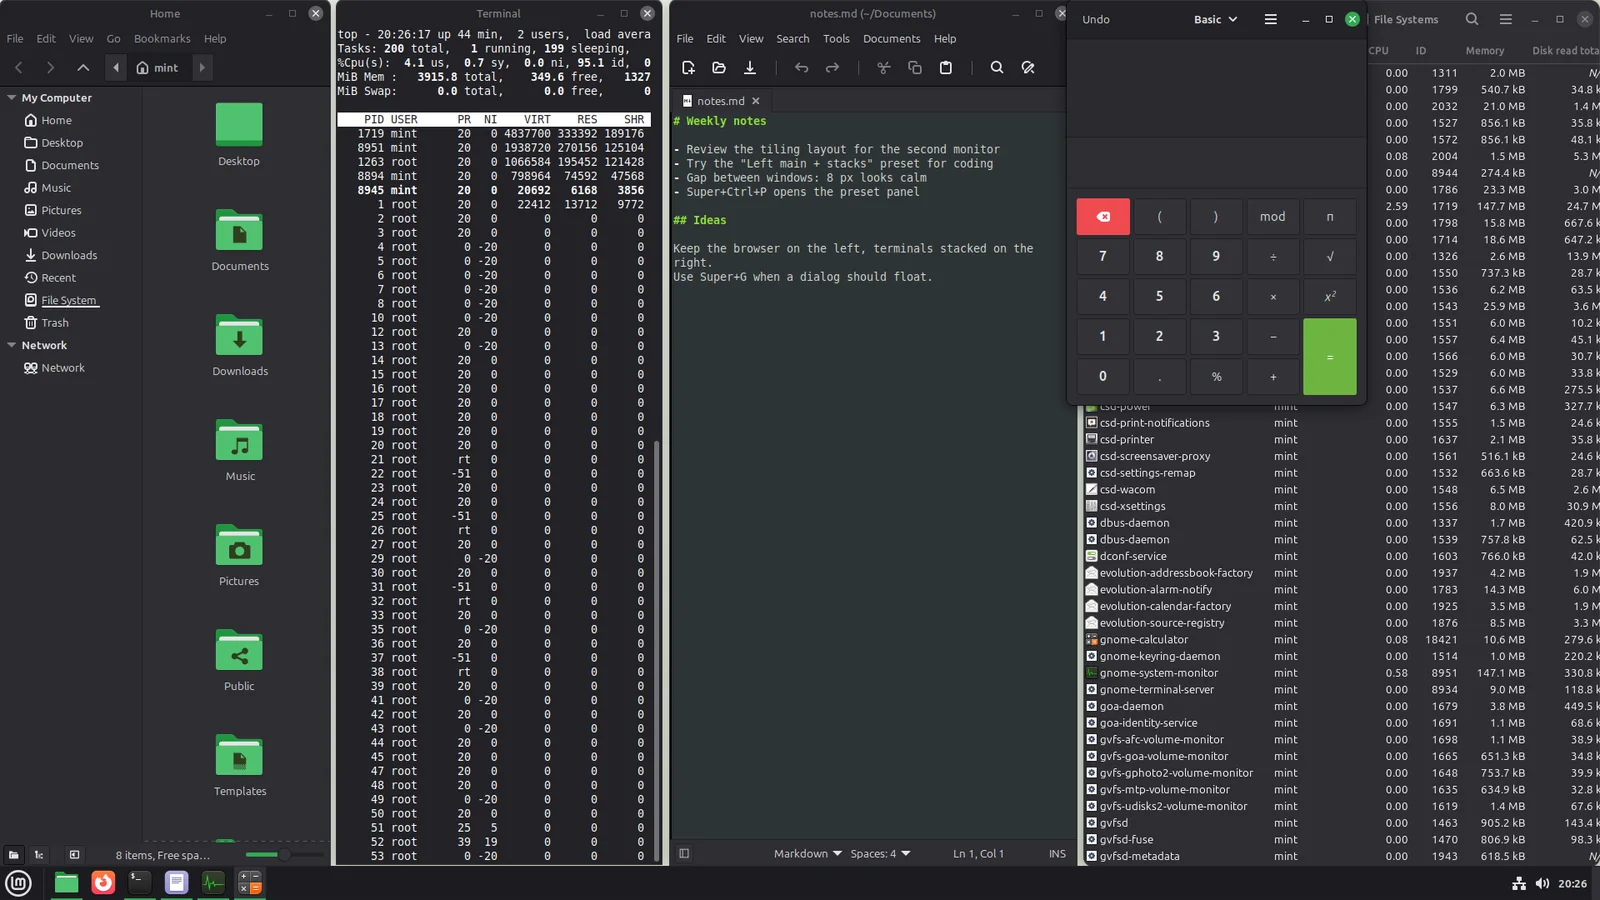Open the Linux Mint menu button

(19, 883)
